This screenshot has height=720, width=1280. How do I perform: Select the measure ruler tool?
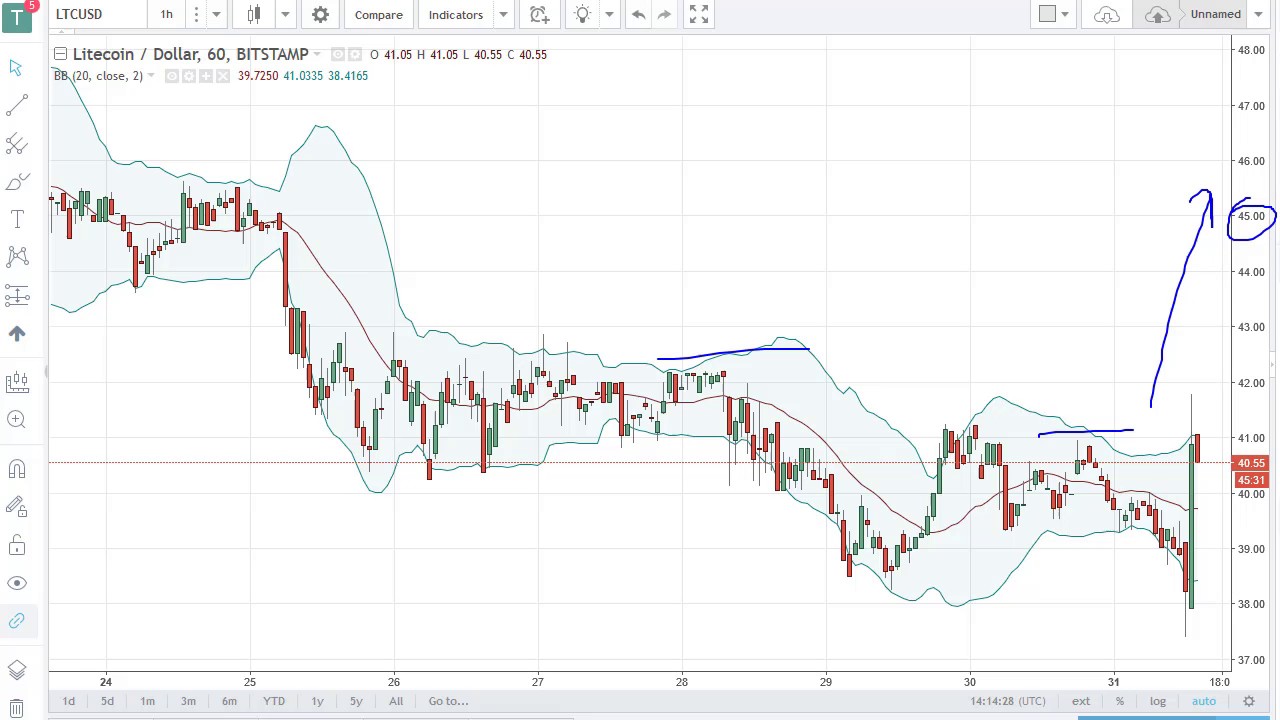(16, 381)
